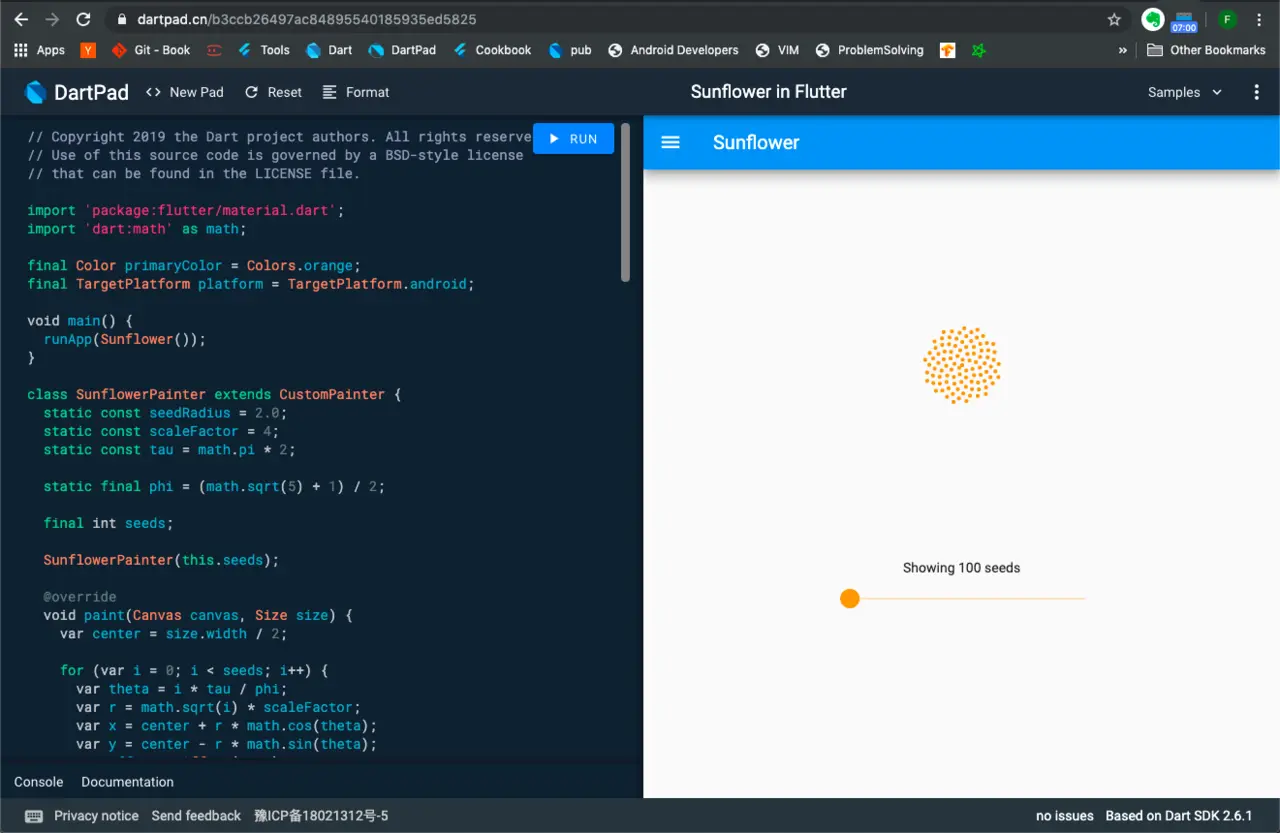Open the green star icon bookmark
This screenshot has height=833, width=1280.
click(x=979, y=50)
